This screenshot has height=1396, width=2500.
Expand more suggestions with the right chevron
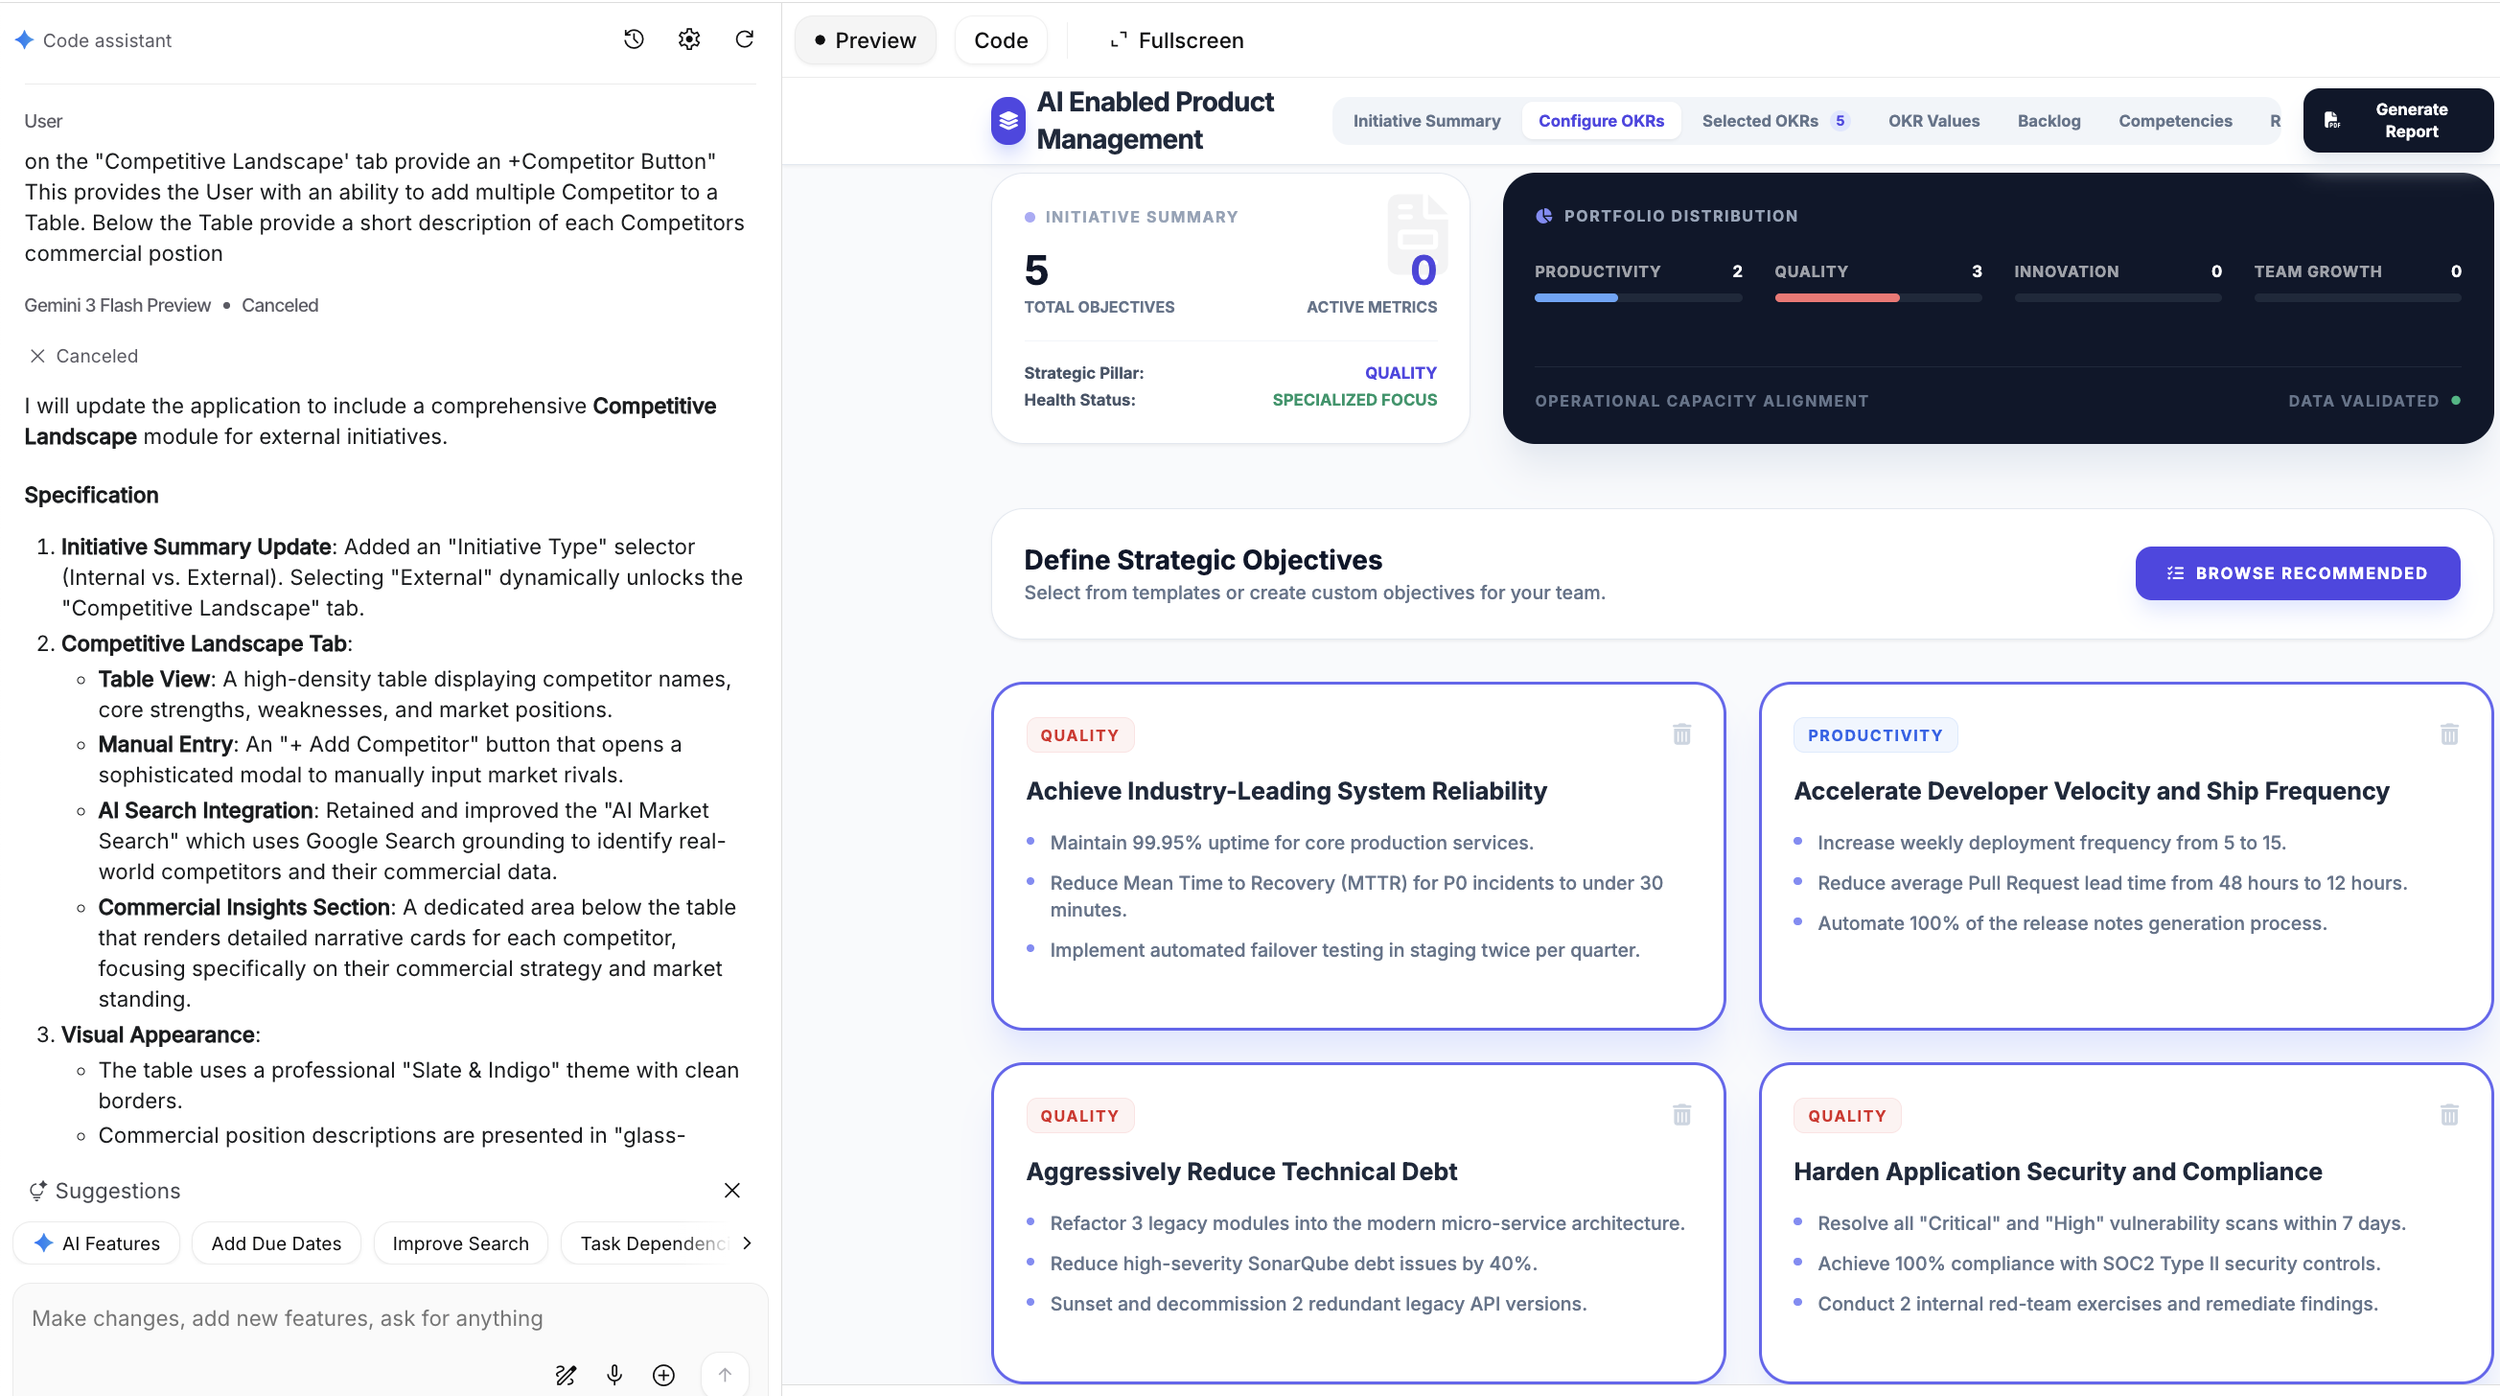(747, 1243)
